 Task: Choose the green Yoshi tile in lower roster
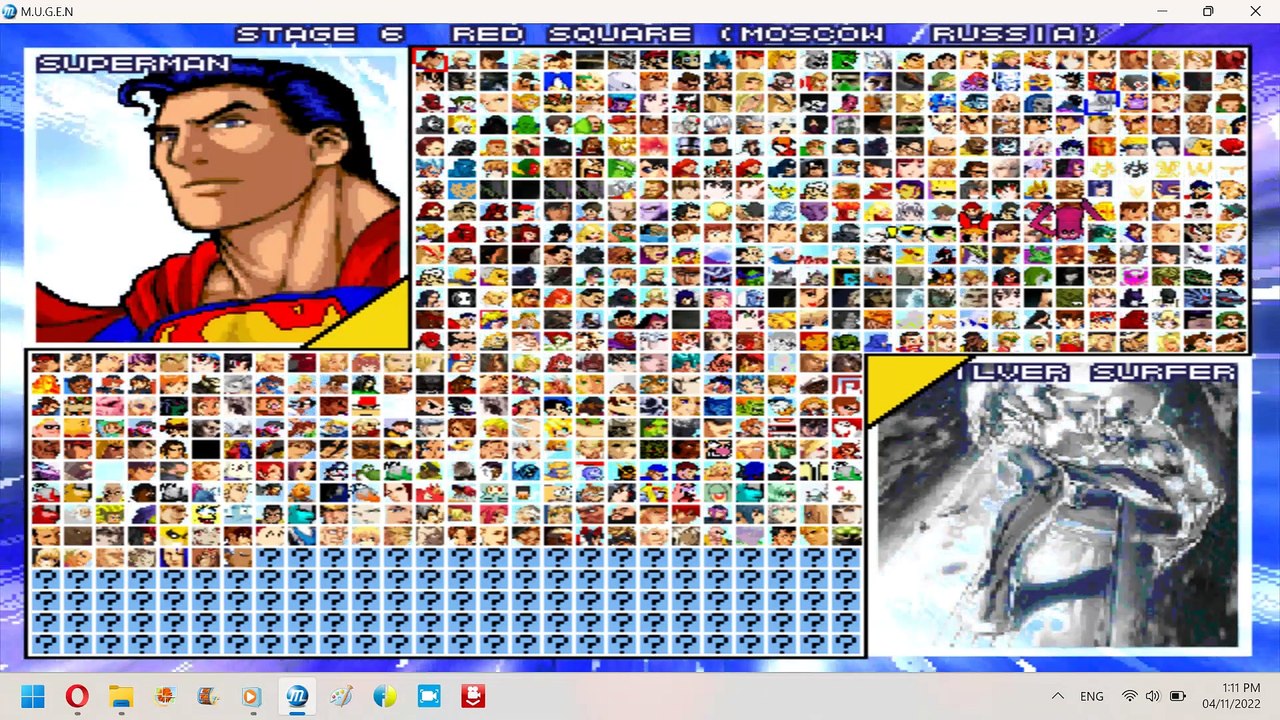[367, 471]
